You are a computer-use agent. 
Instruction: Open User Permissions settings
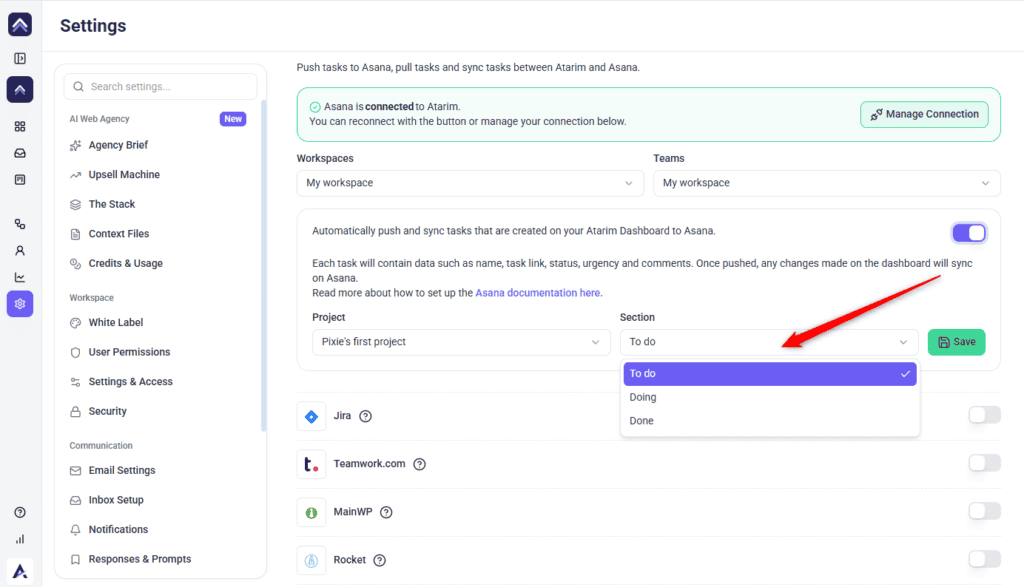(129, 352)
